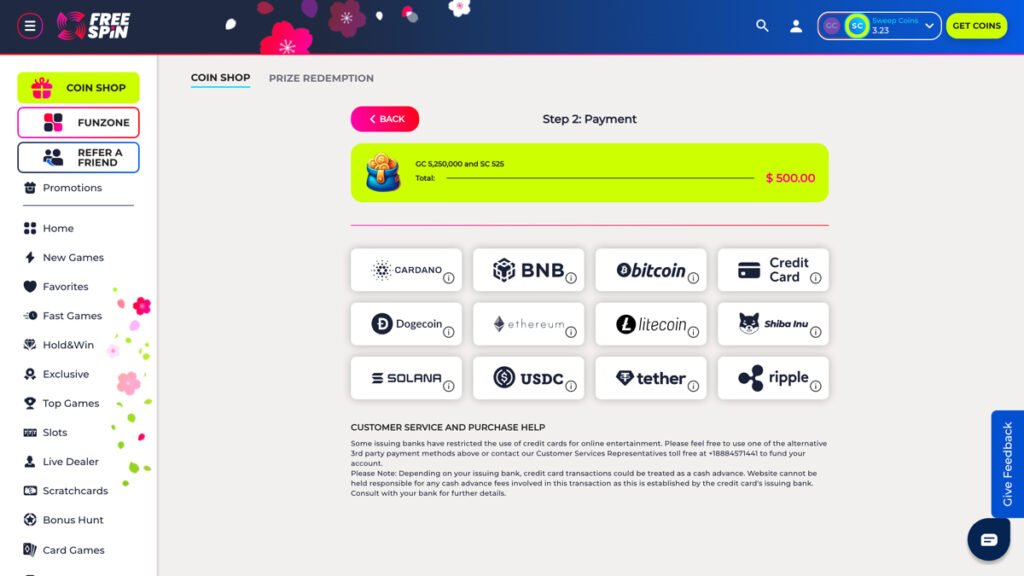Open the Give Feedback side tab
The height and width of the screenshot is (576, 1024).
1007,464
